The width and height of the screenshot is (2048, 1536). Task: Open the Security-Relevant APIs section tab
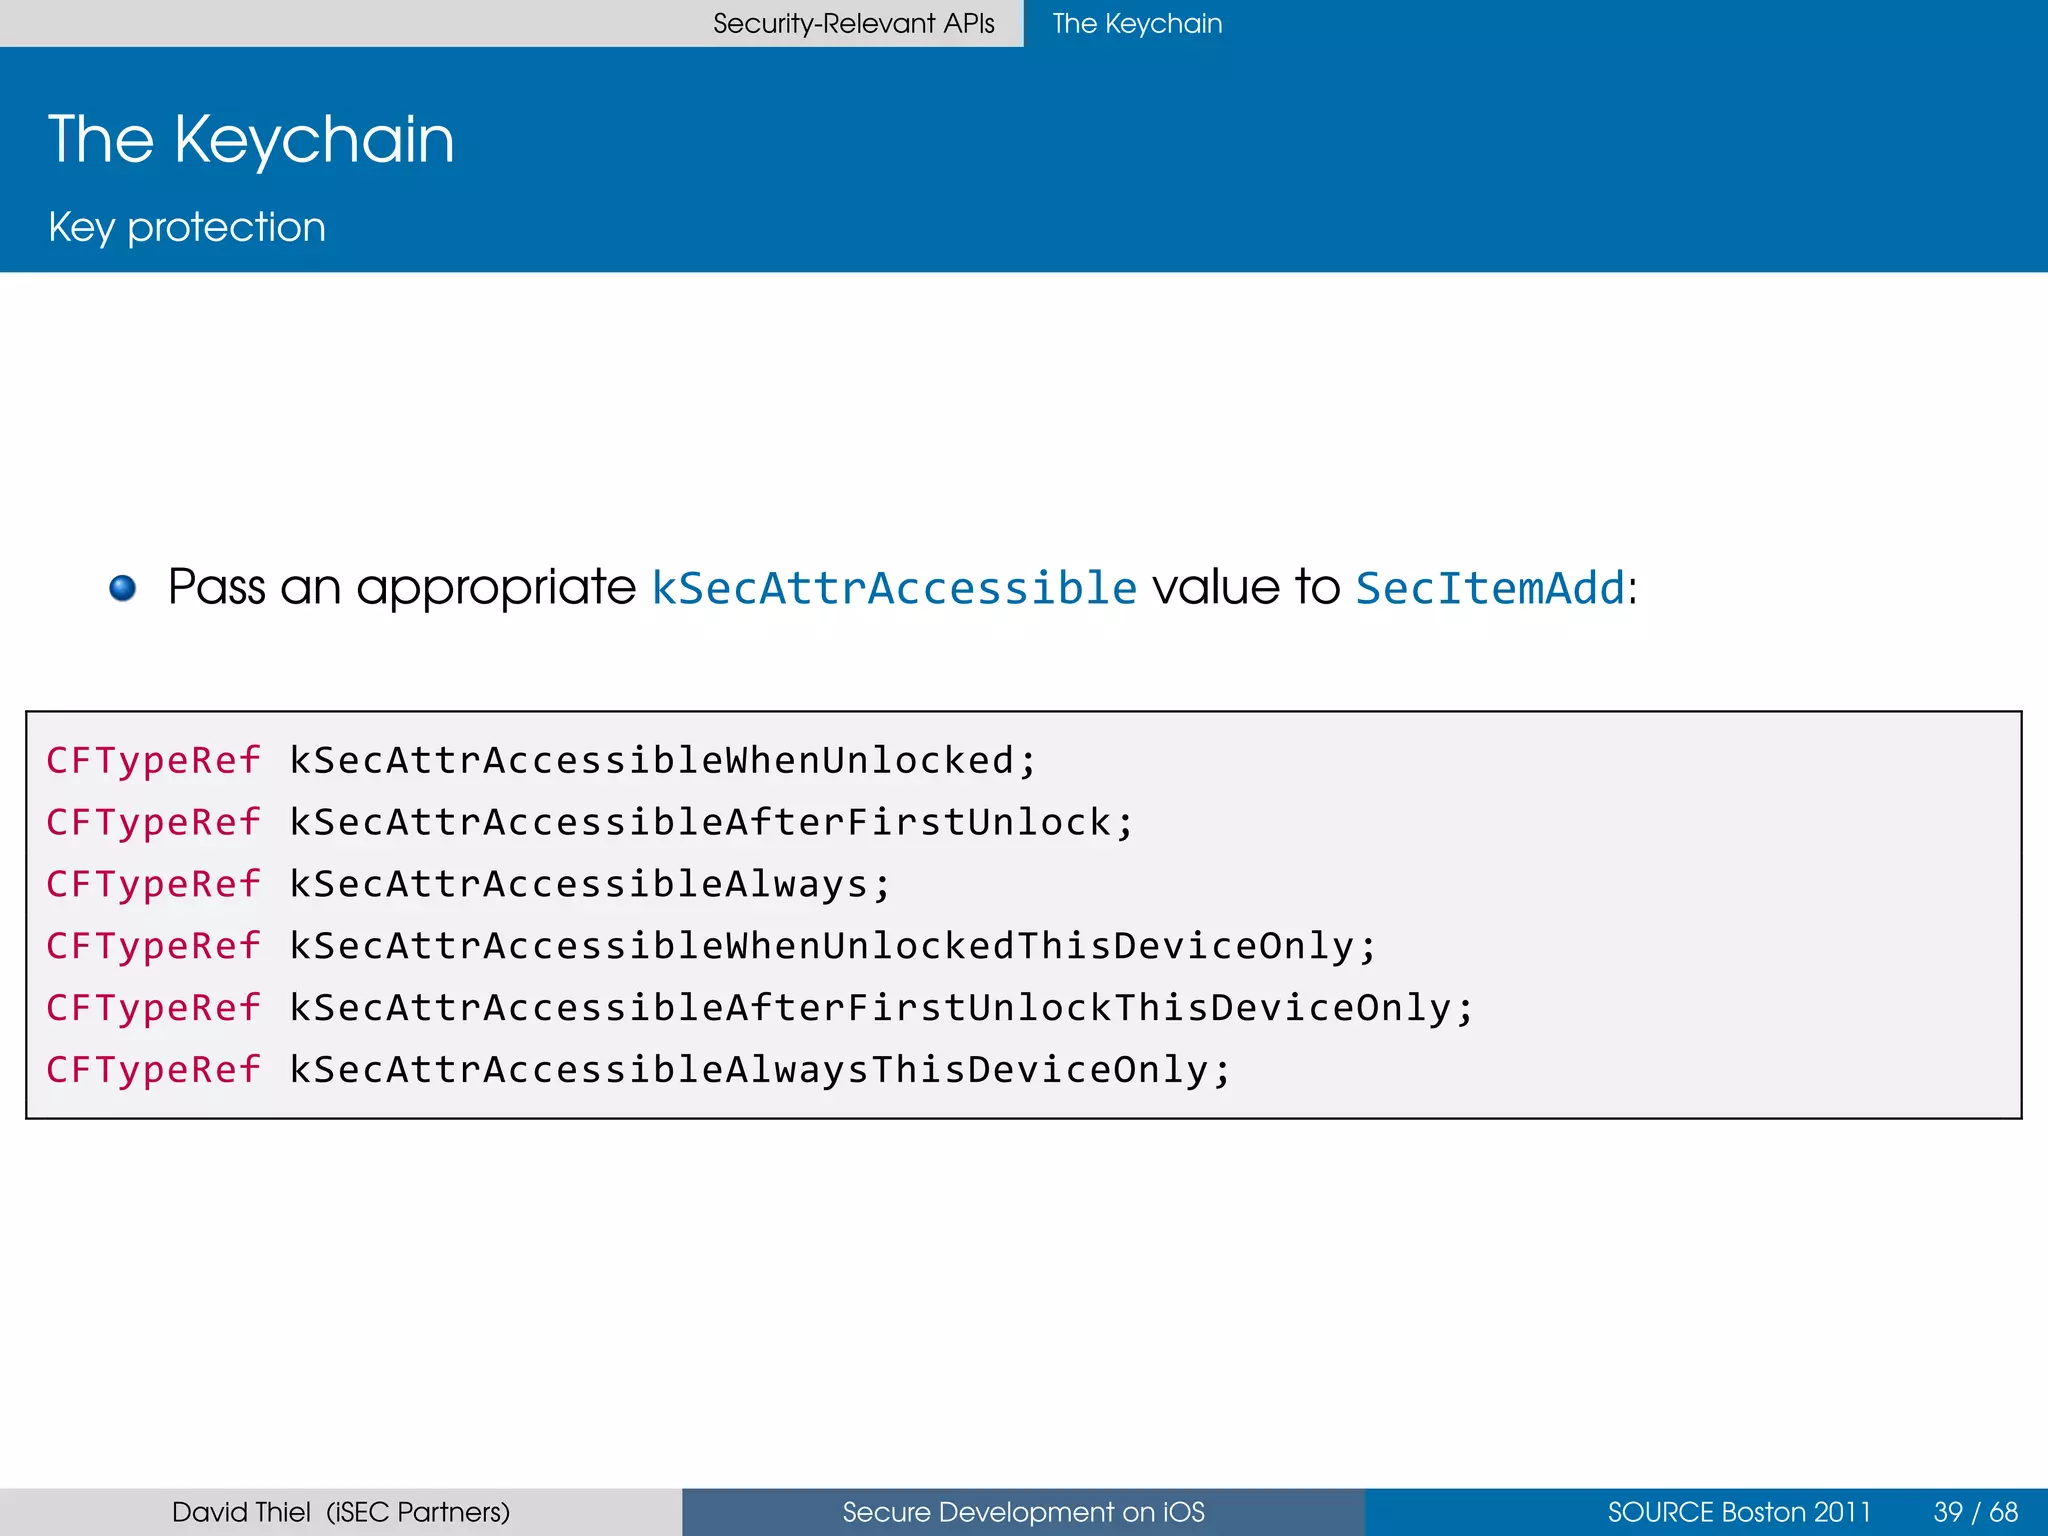tap(853, 23)
